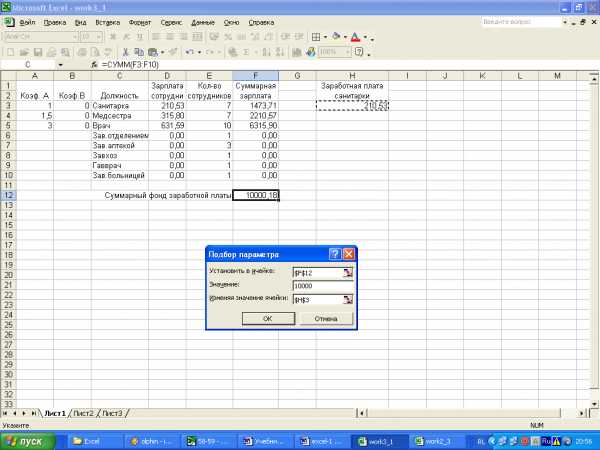
Task: Click the Fill Color bucket icon
Action: pyautogui.click(x=337, y=37)
